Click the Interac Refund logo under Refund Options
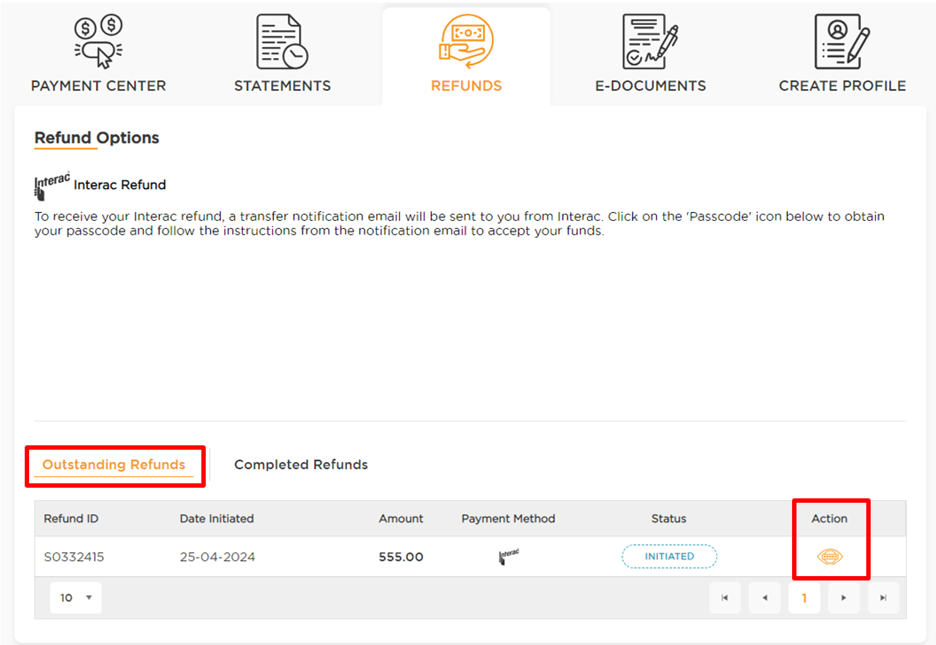This screenshot has height=645, width=936. [52, 185]
